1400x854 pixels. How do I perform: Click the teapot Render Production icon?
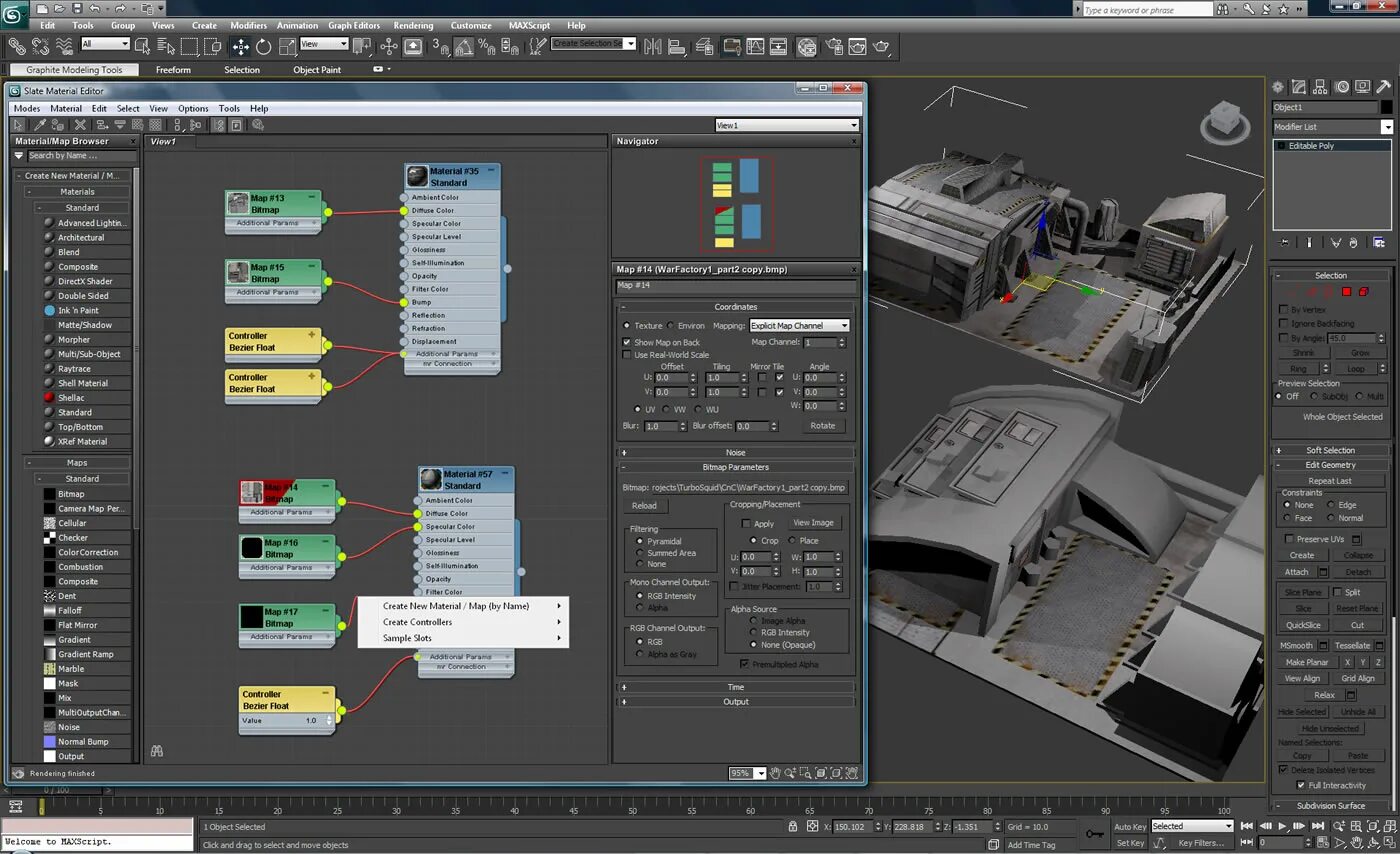coord(881,46)
